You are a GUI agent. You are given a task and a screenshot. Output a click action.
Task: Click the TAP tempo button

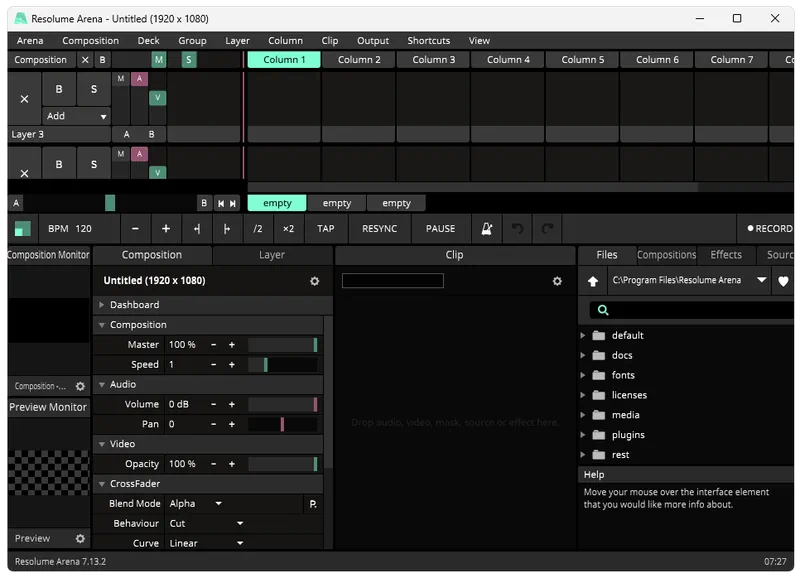(x=326, y=229)
